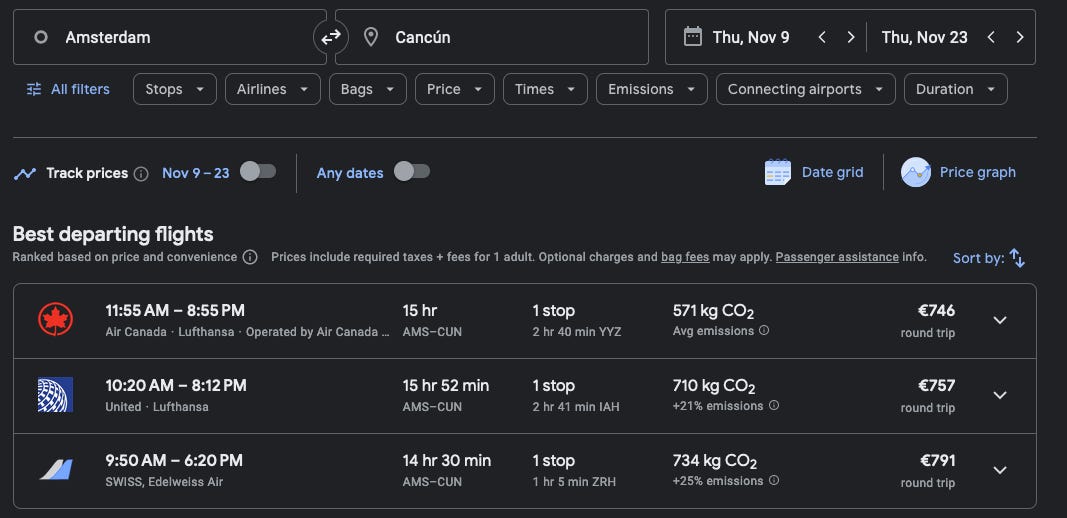Open All filters panel
The width and height of the screenshot is (1067, 518).
(x=68, y=89)
